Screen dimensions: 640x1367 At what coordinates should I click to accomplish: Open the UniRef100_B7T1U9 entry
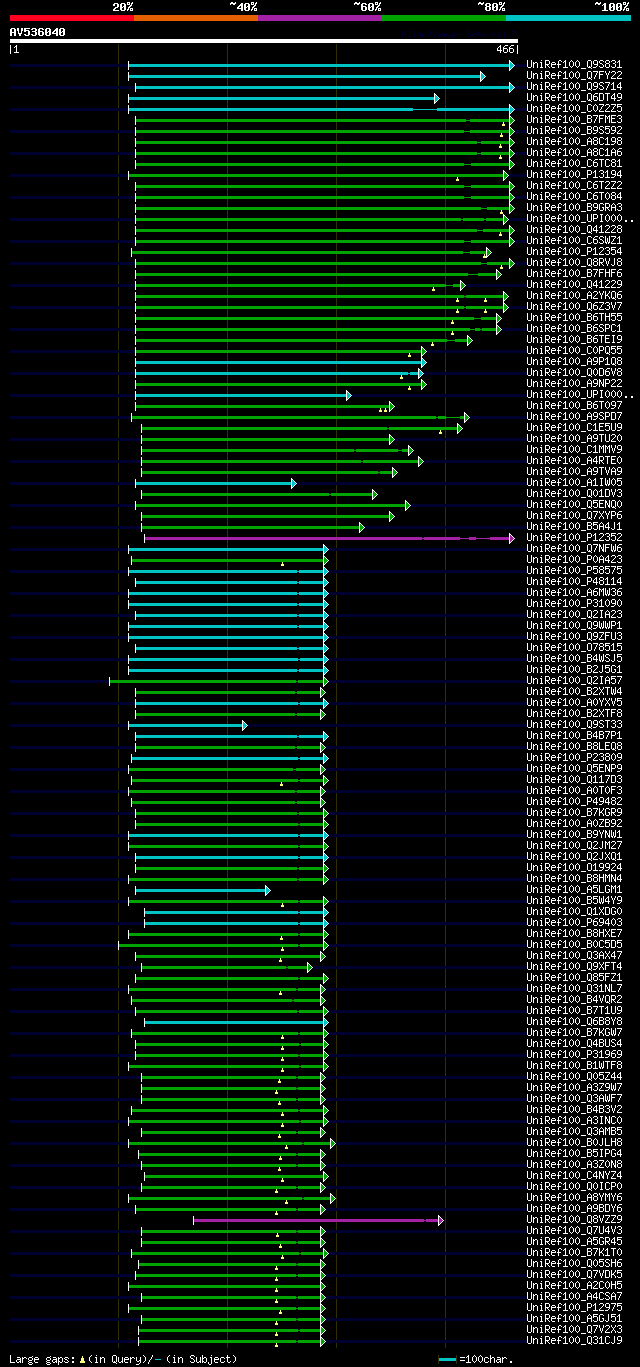click(x=574, y=1010)
